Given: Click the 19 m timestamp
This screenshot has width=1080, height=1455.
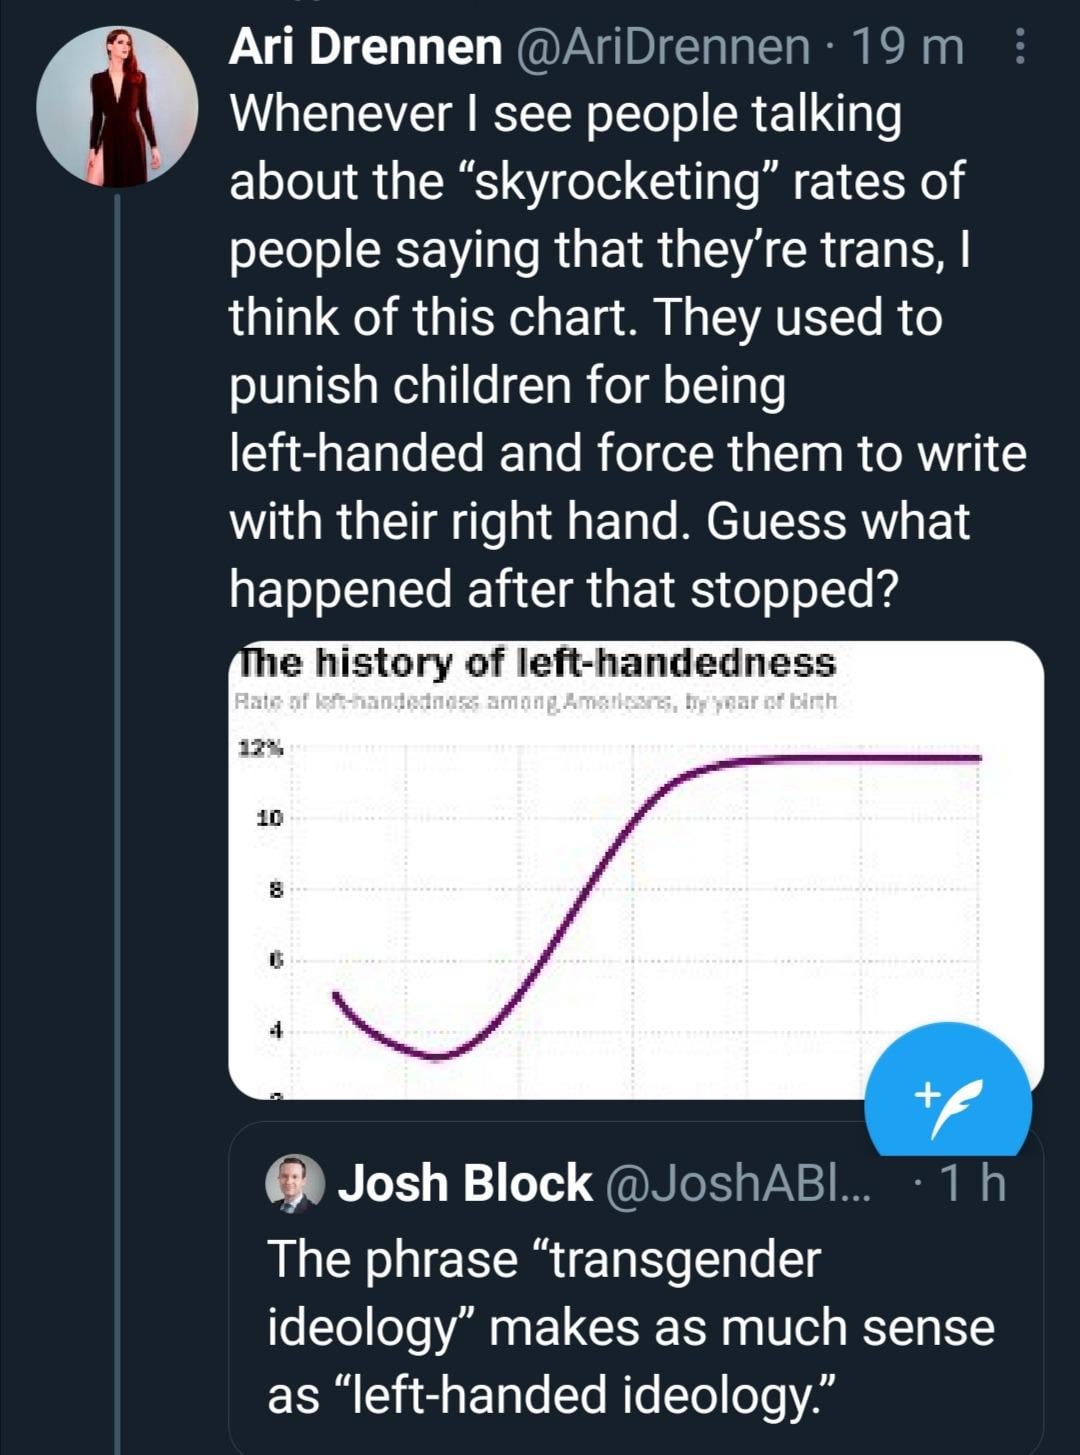Looking at the screenshot, I should pos(906,47).
